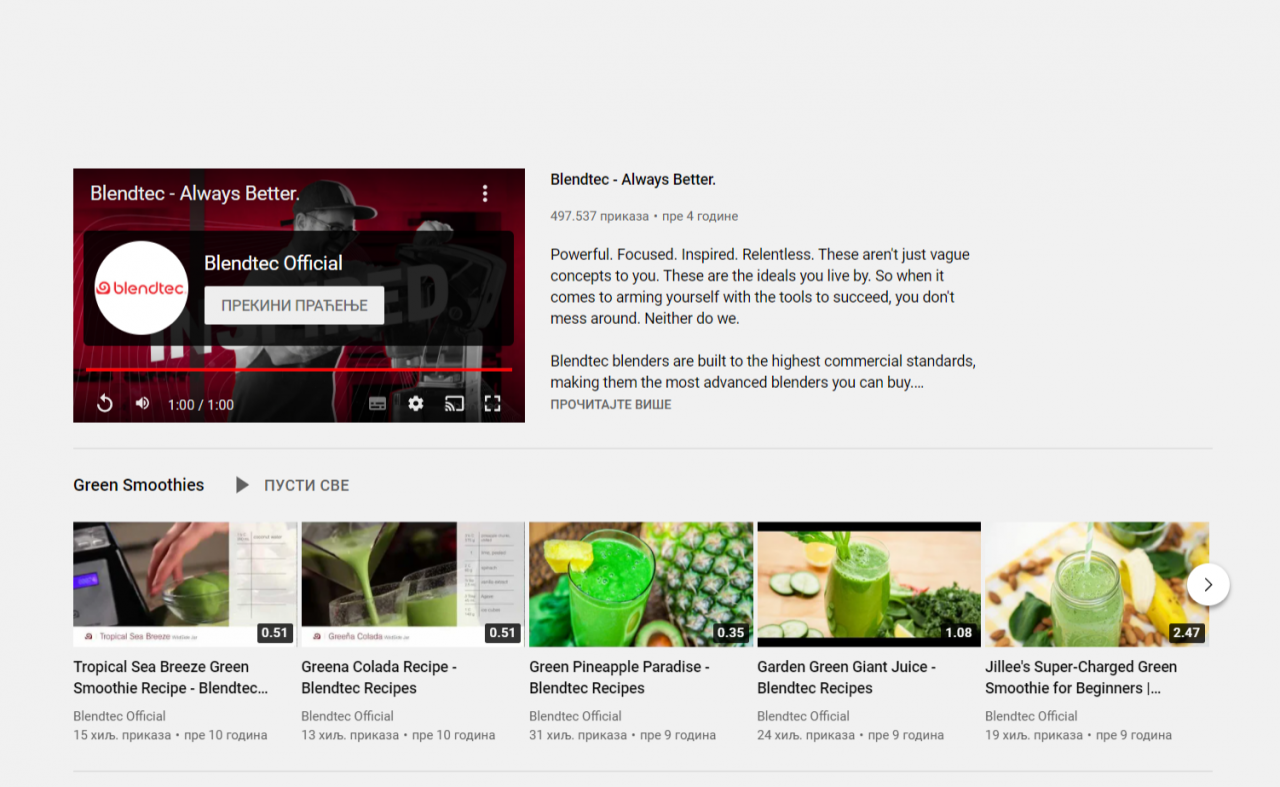Open Tropical Sea Breeze video thumbnail
1280x787 pixels.
(x=185, y=584)
